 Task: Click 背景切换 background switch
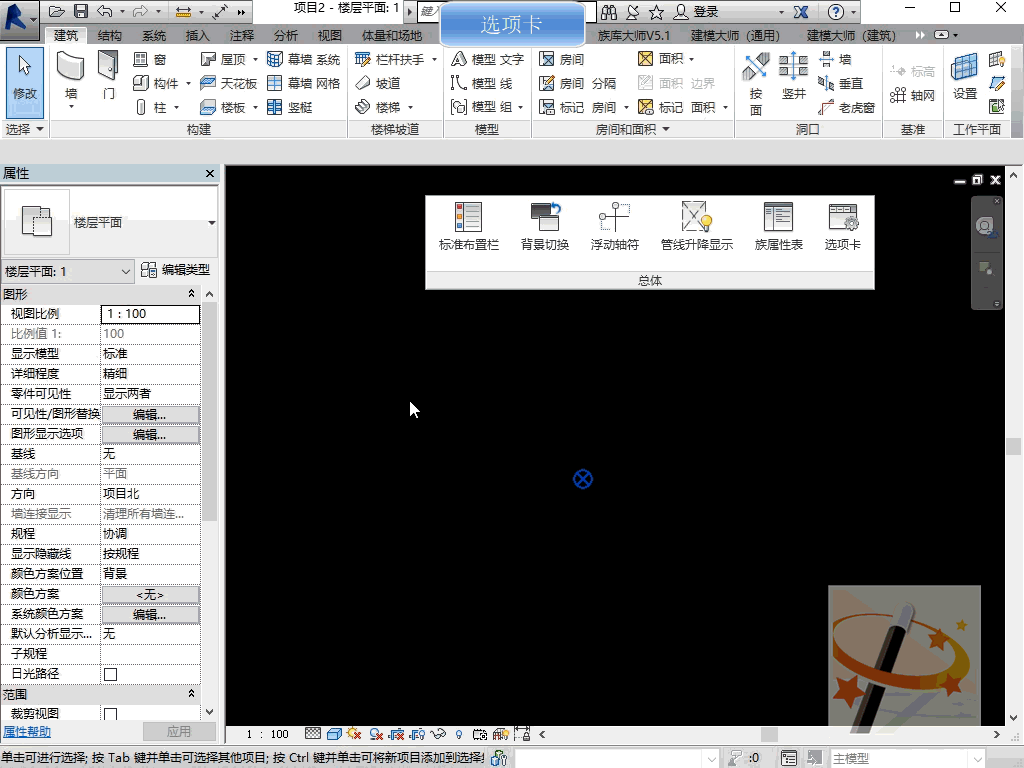click(545, 226)
